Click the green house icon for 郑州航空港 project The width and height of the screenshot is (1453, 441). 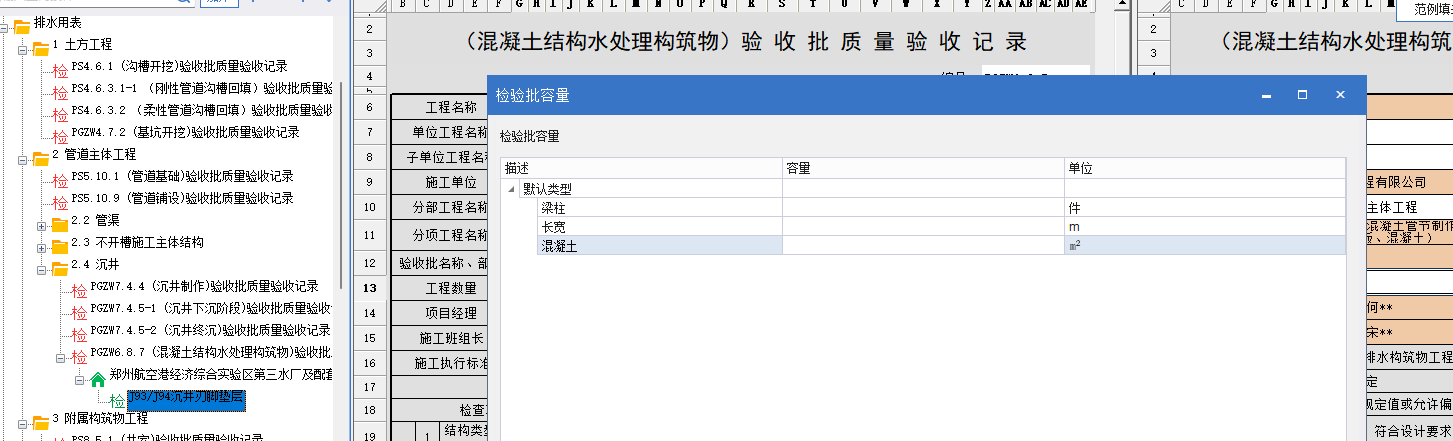(98, 378)
